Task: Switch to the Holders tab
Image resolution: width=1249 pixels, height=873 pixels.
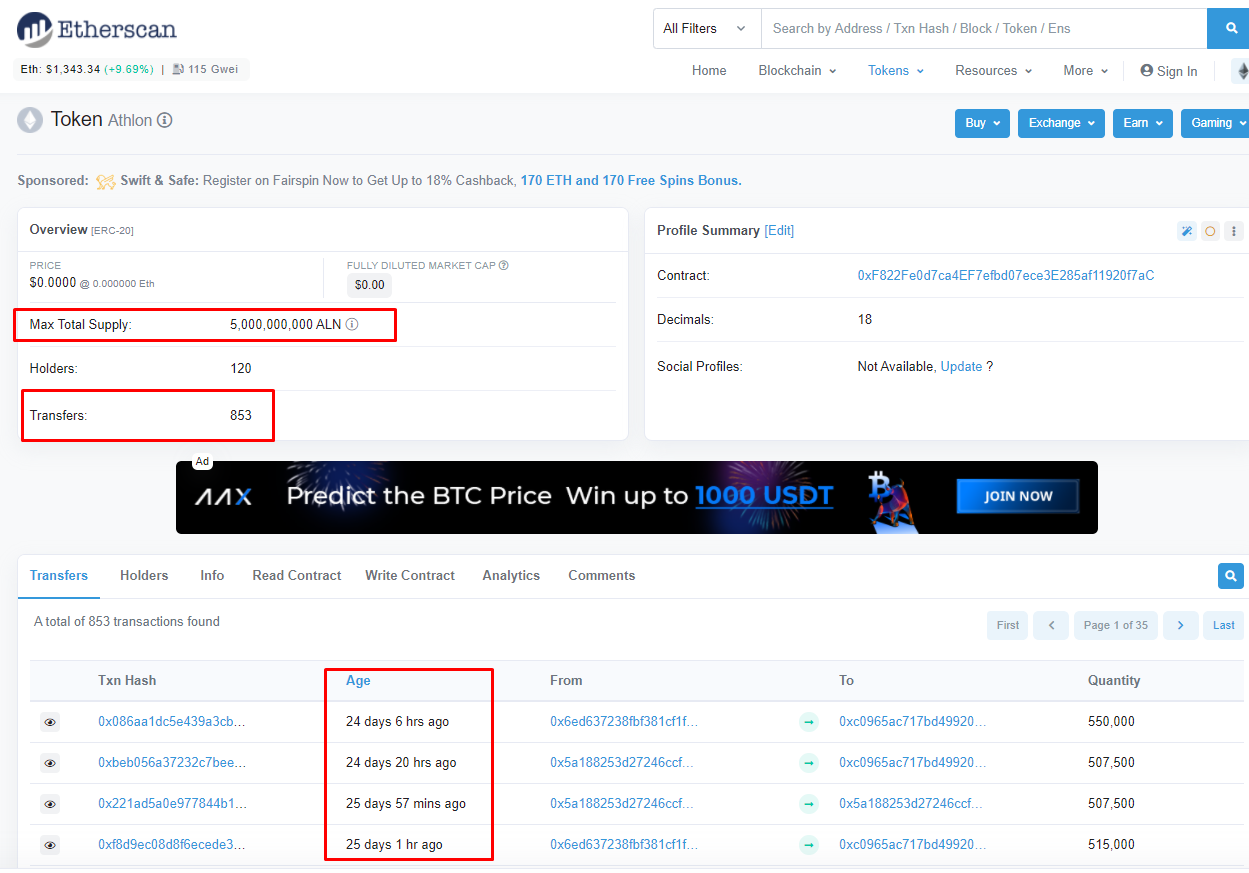Action: pos(144,576)
